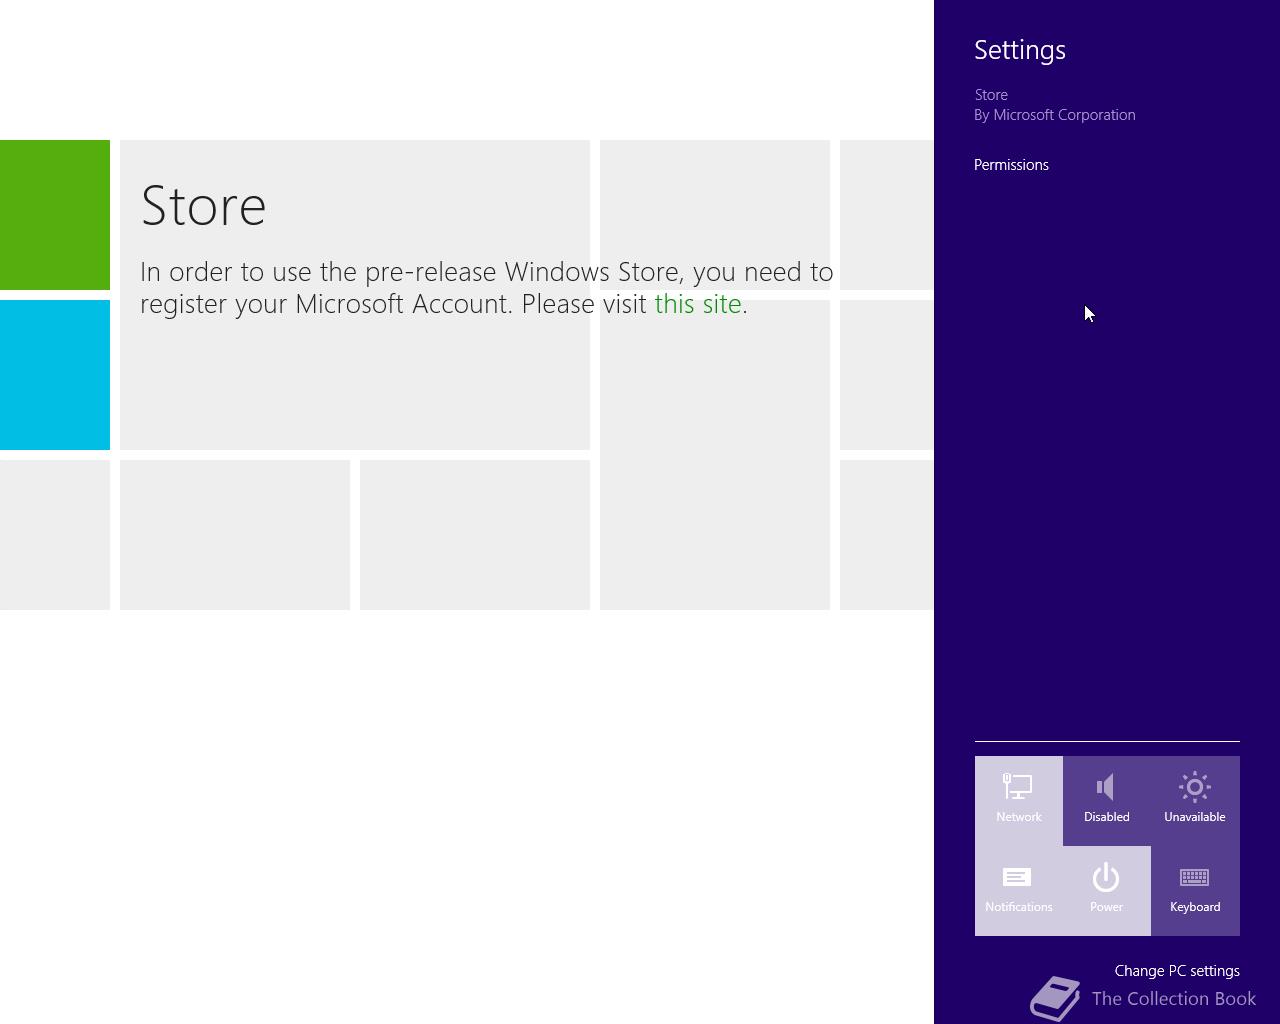Click the Settings pane title
Screen dimensions: 1280x1024
coord(1020,50)
